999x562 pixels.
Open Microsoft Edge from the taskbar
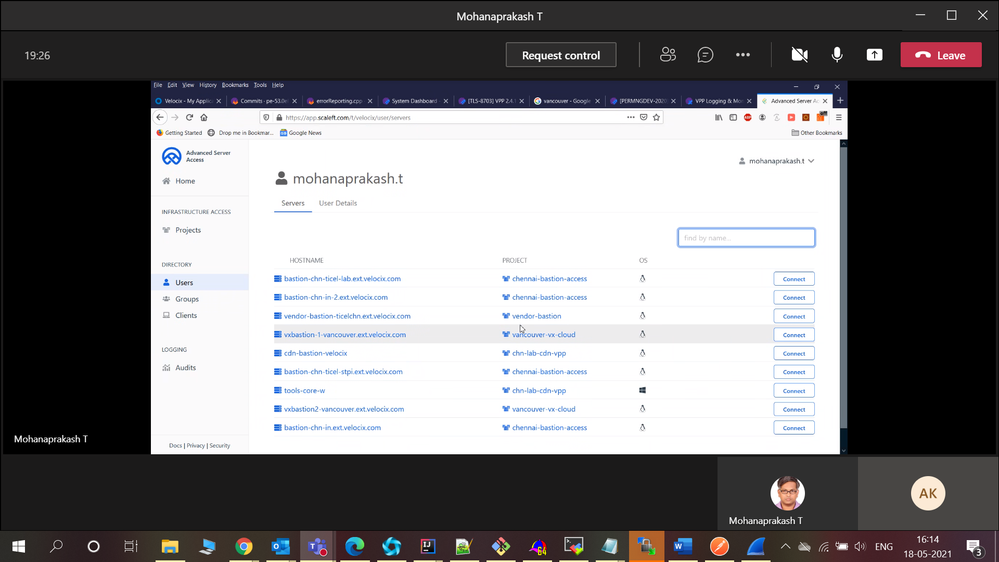click(x=354, y=546)
